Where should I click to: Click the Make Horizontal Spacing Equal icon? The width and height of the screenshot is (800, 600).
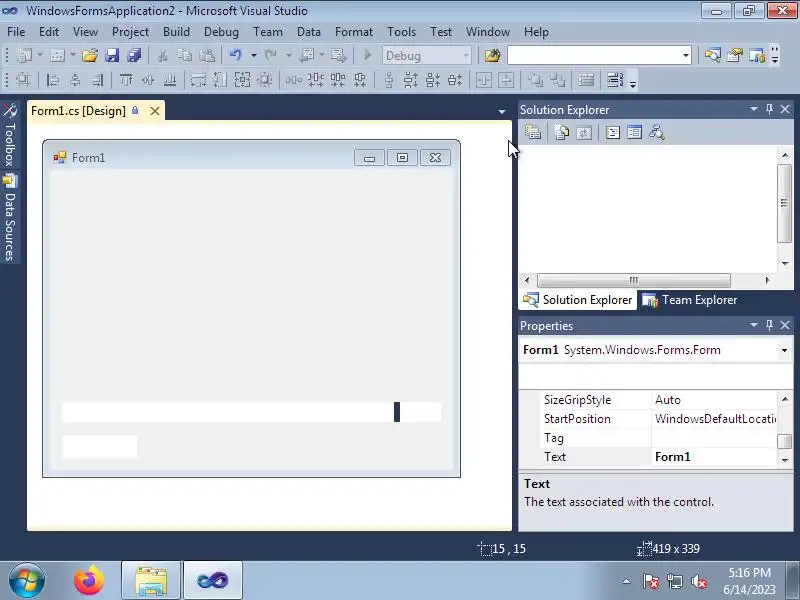point(293,80)
